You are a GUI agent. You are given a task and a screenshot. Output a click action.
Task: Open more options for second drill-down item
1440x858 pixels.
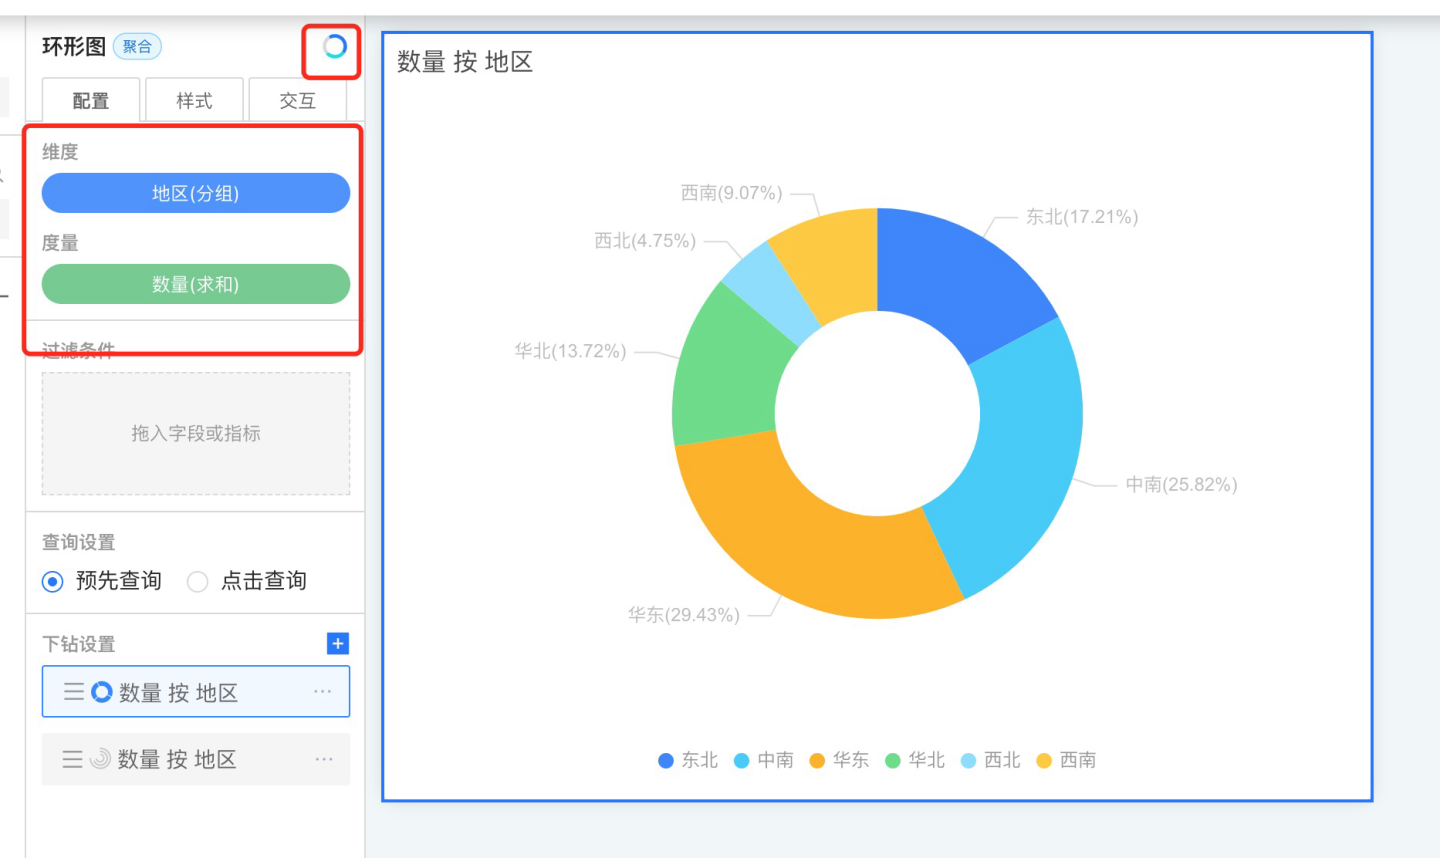(323, 760)
